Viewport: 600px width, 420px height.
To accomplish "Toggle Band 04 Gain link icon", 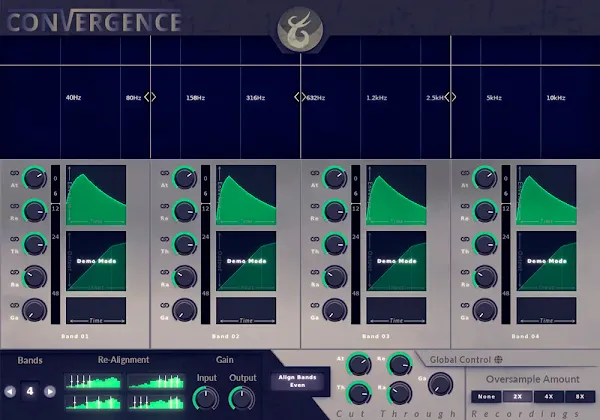I will coord(465,305).
